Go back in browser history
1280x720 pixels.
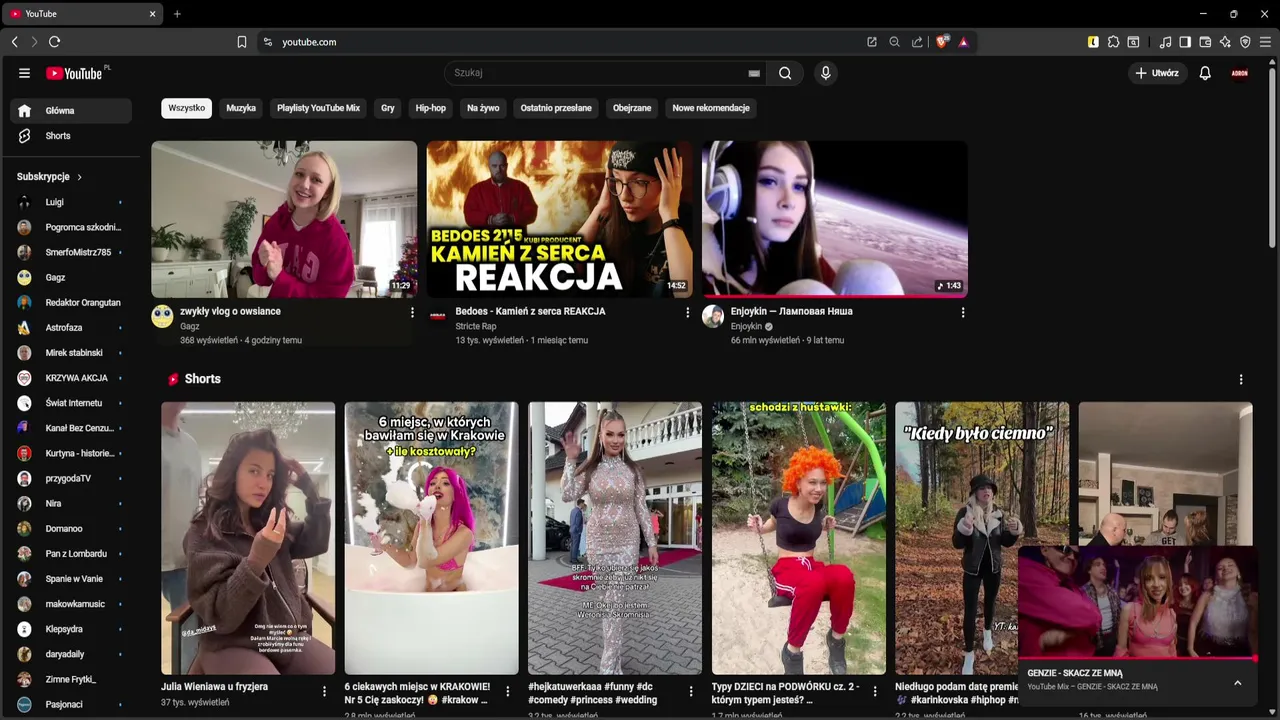[14, 42]
